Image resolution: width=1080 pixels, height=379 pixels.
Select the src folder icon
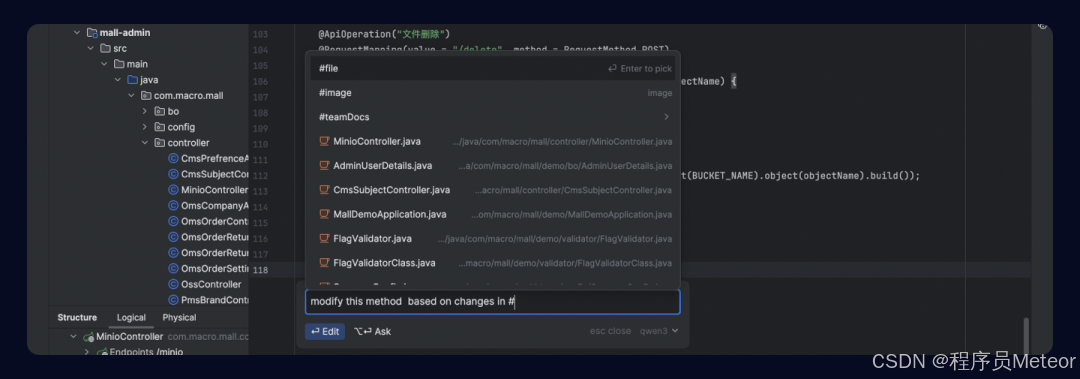pyautogui.click(x=105, y=48)
